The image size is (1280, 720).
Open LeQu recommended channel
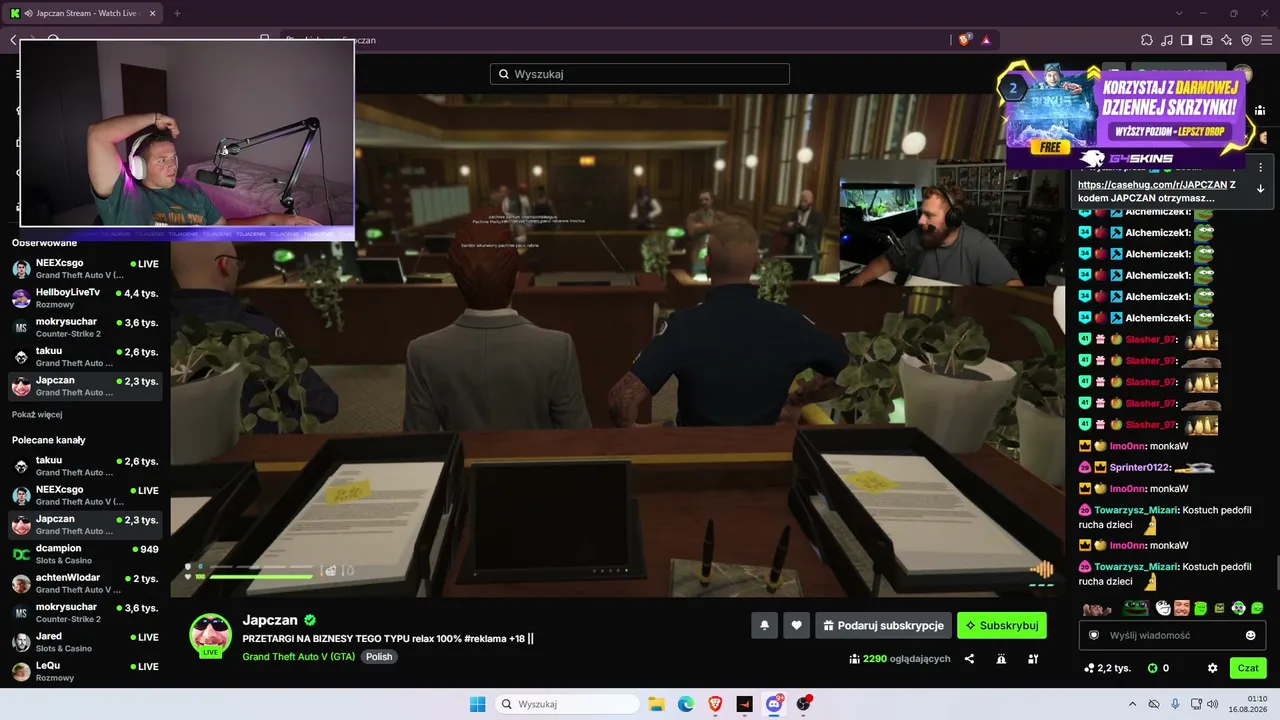click(86, 671)
